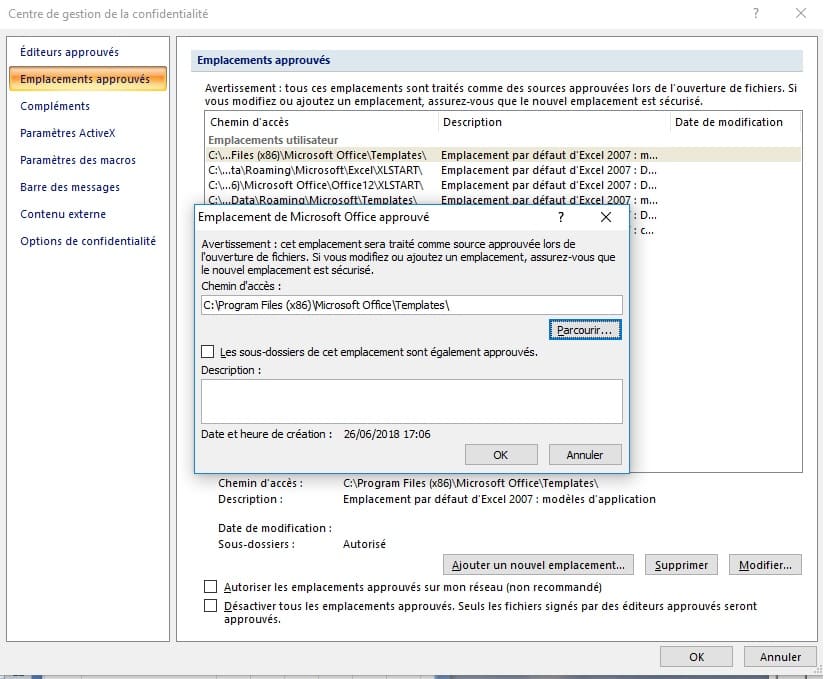The height and width of the screenshot is (679, 824).
Task: Select Contenu externe in the left pane
Action: click(63, 214)
